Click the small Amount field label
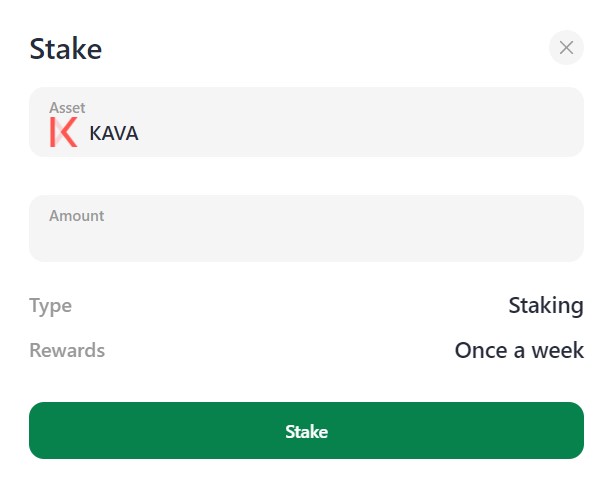Image resolution: width=613 pixels, height=483 pixels. [x=76, y=215]
